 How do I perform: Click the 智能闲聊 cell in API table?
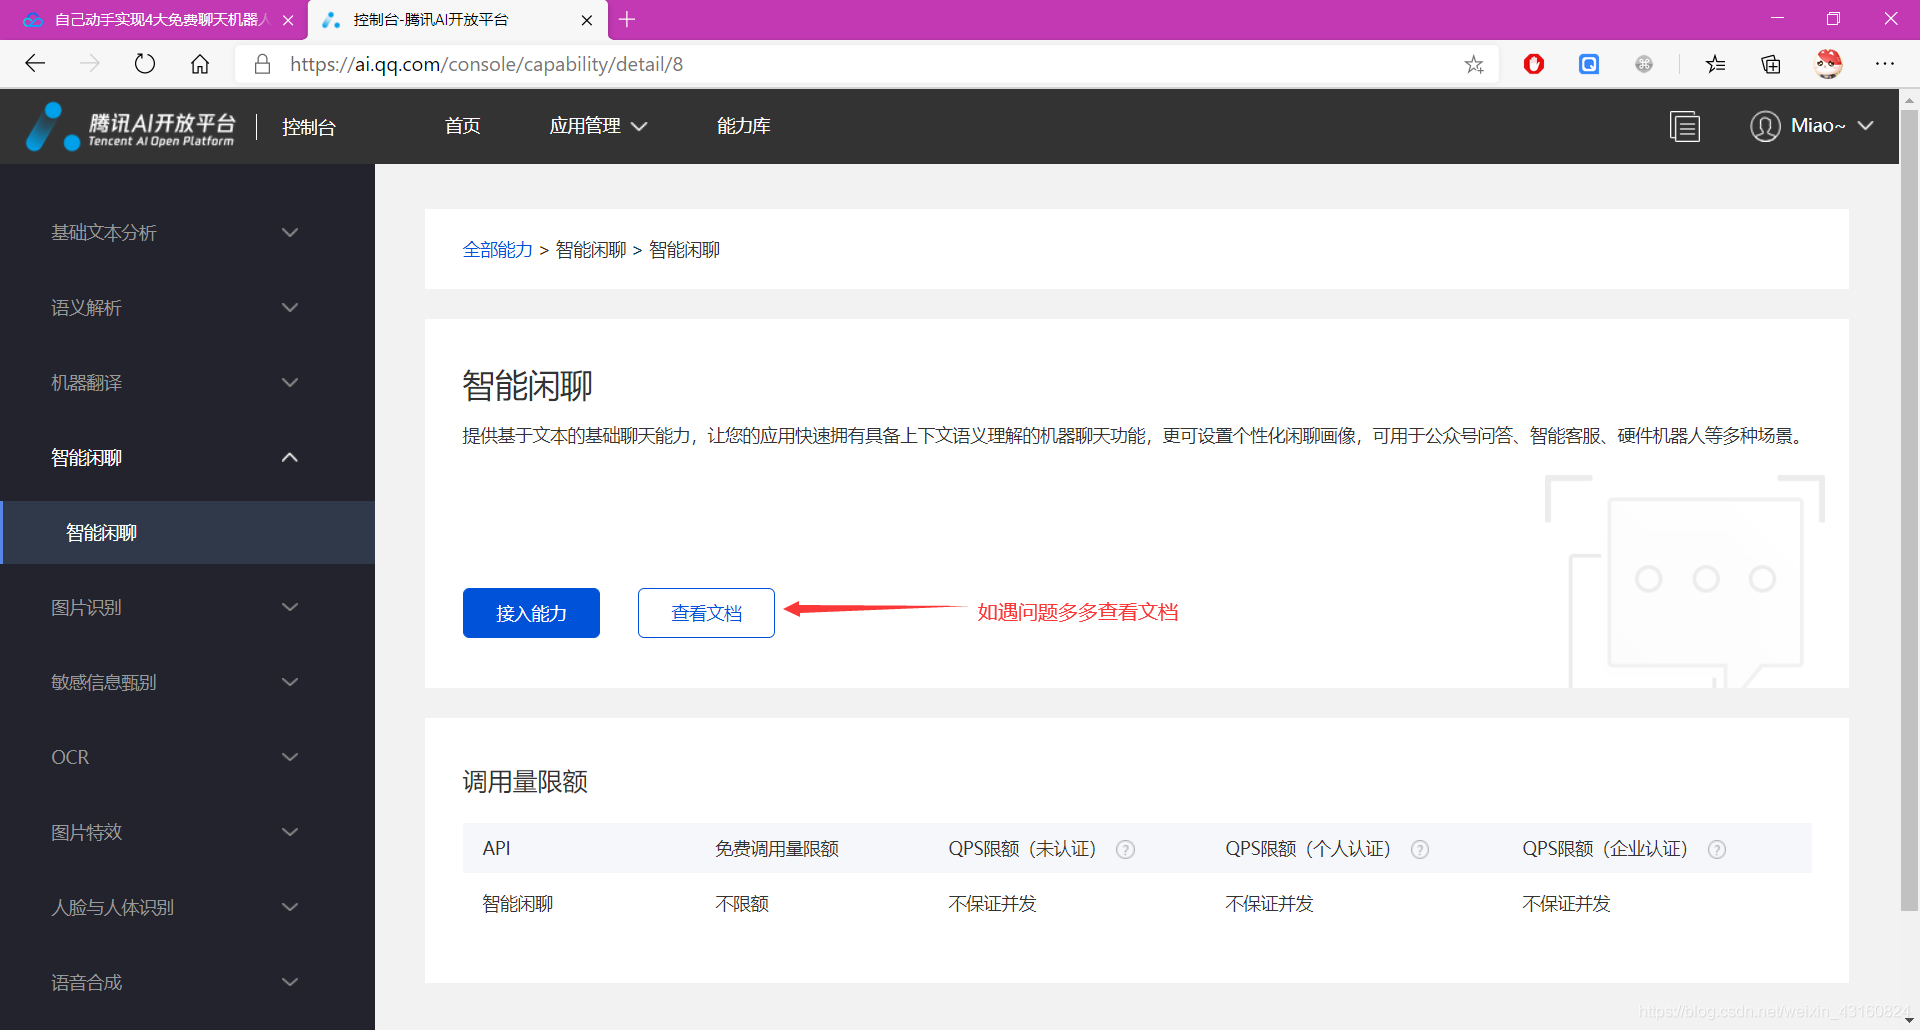coord(517,904)
